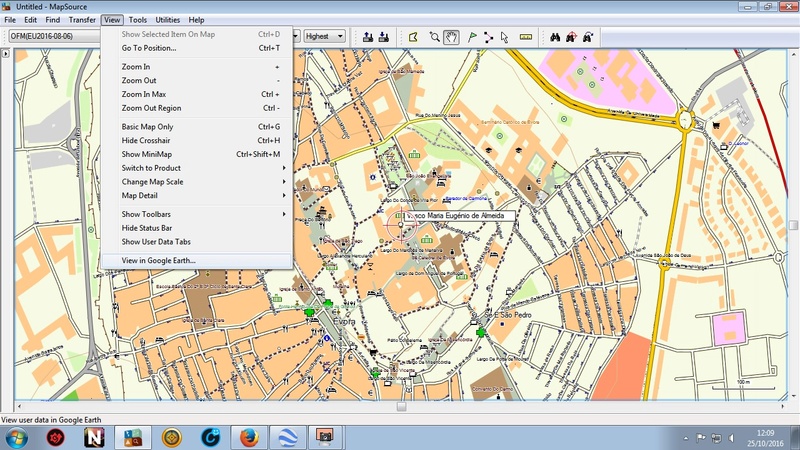Click green pharmacy cross beside Sé E São Pedro
Image resolution: width=800 pixels, height=450 pixels.
(x=480, y=332)
